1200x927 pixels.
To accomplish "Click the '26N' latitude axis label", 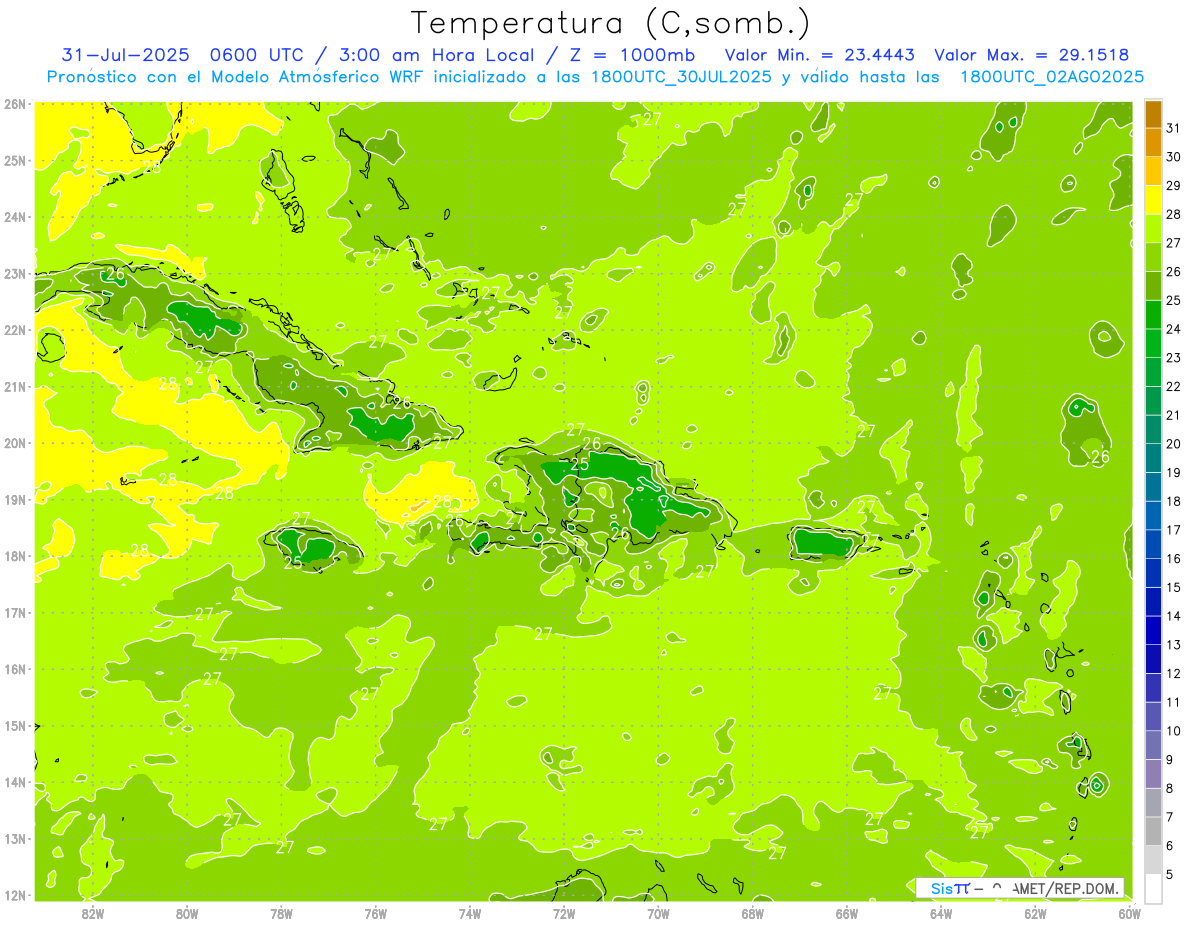I will pos(15,103).
